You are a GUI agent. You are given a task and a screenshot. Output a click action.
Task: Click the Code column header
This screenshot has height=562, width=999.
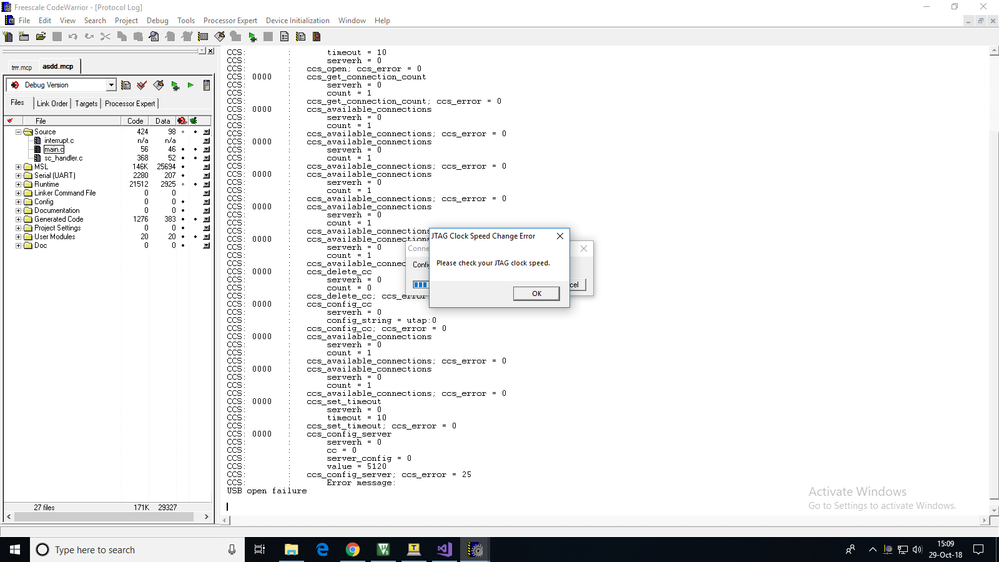point(135,120)
